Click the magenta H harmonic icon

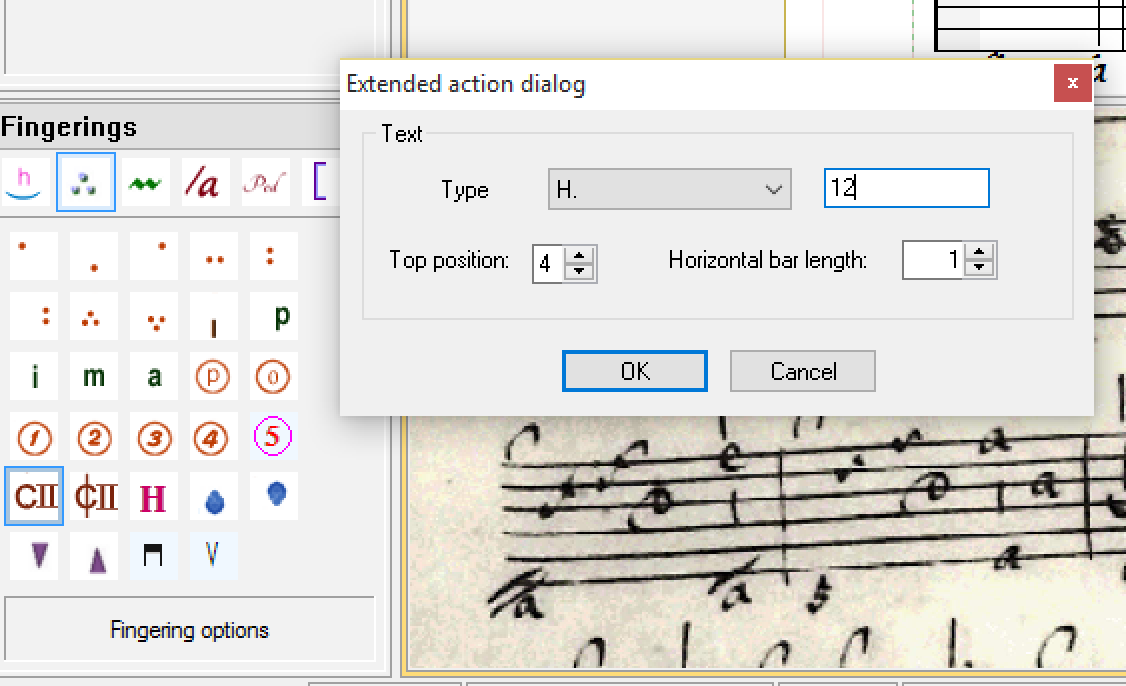(154, 497)
